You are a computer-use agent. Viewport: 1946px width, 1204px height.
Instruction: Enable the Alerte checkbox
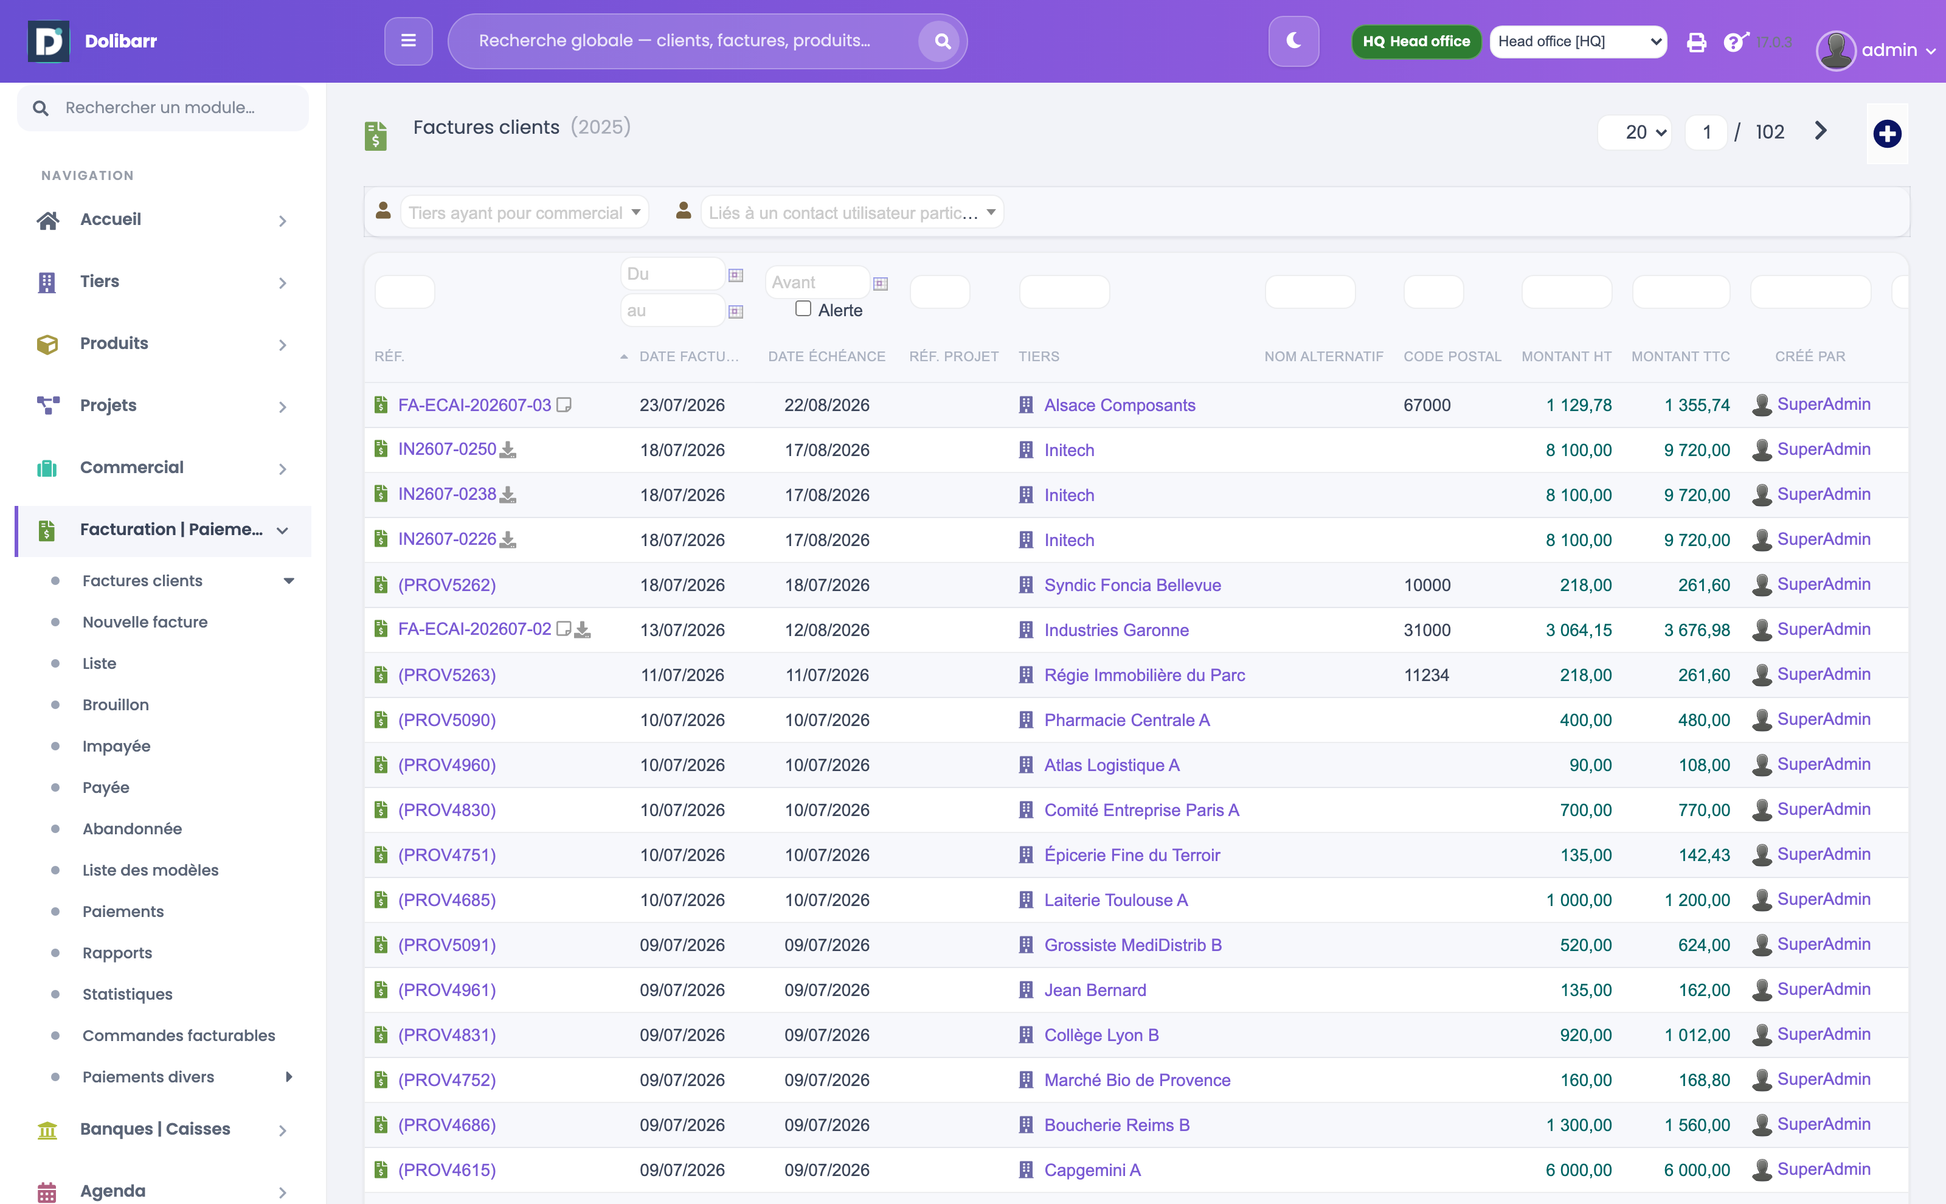pos(803,309)
